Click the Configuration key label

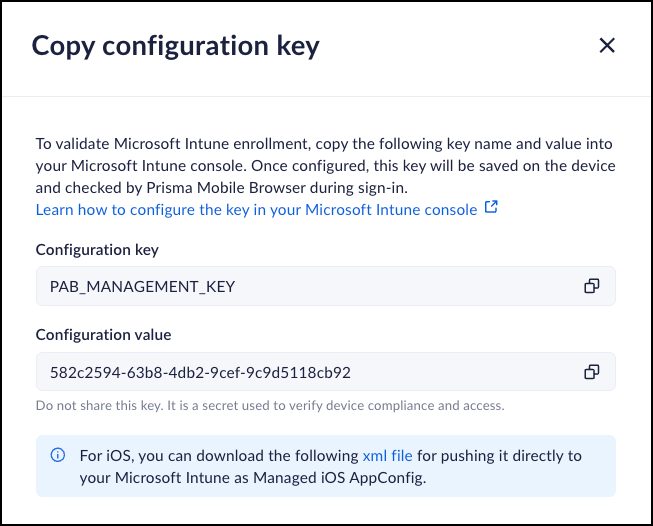[x=97, y=250]
